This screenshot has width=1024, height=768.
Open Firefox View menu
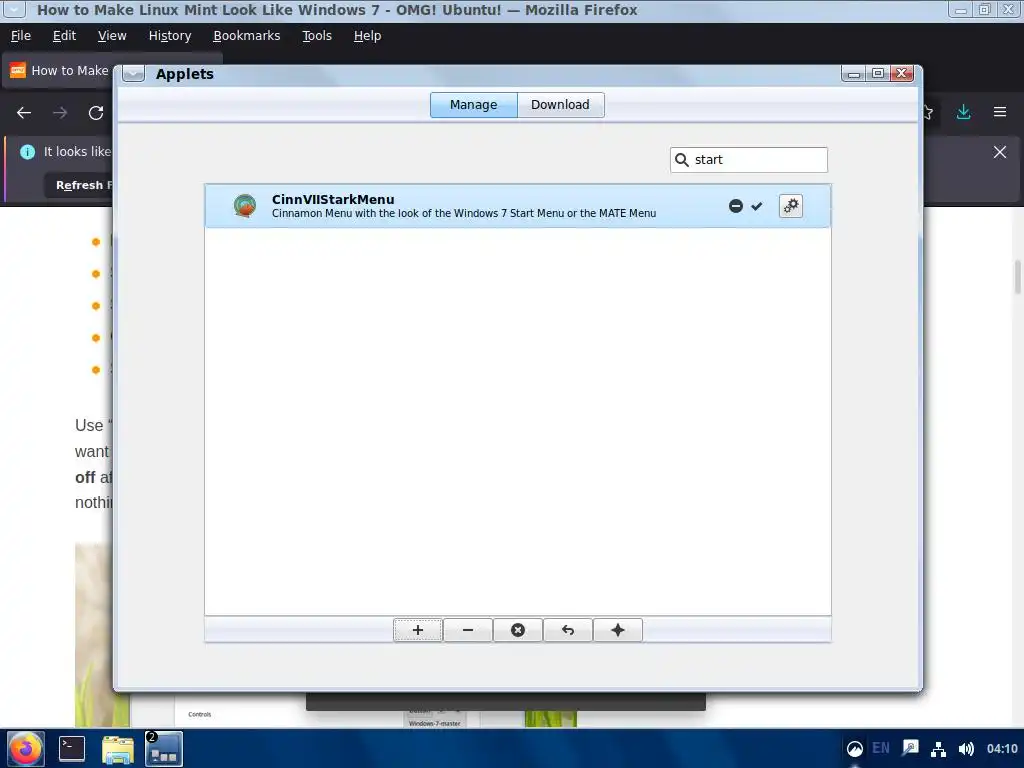(x=112, y=36)
